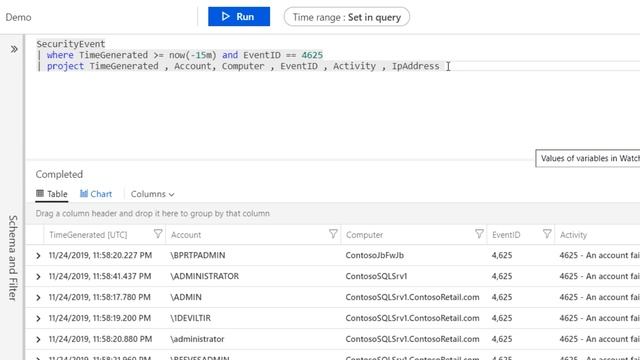The width and height of the screenshot is (640, 360).
Task: Expand the \ADMIN result row
Action: [38, 298]
